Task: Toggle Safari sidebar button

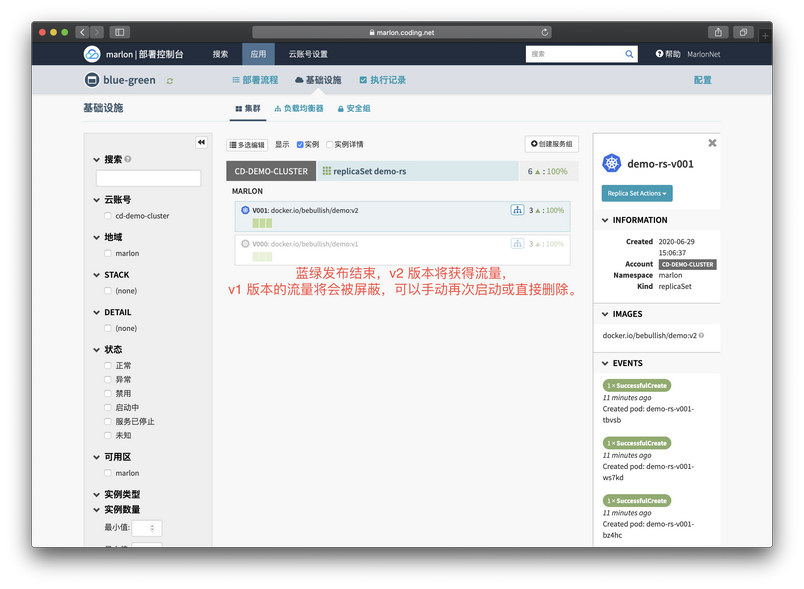Action: click(x=119, y=32)
